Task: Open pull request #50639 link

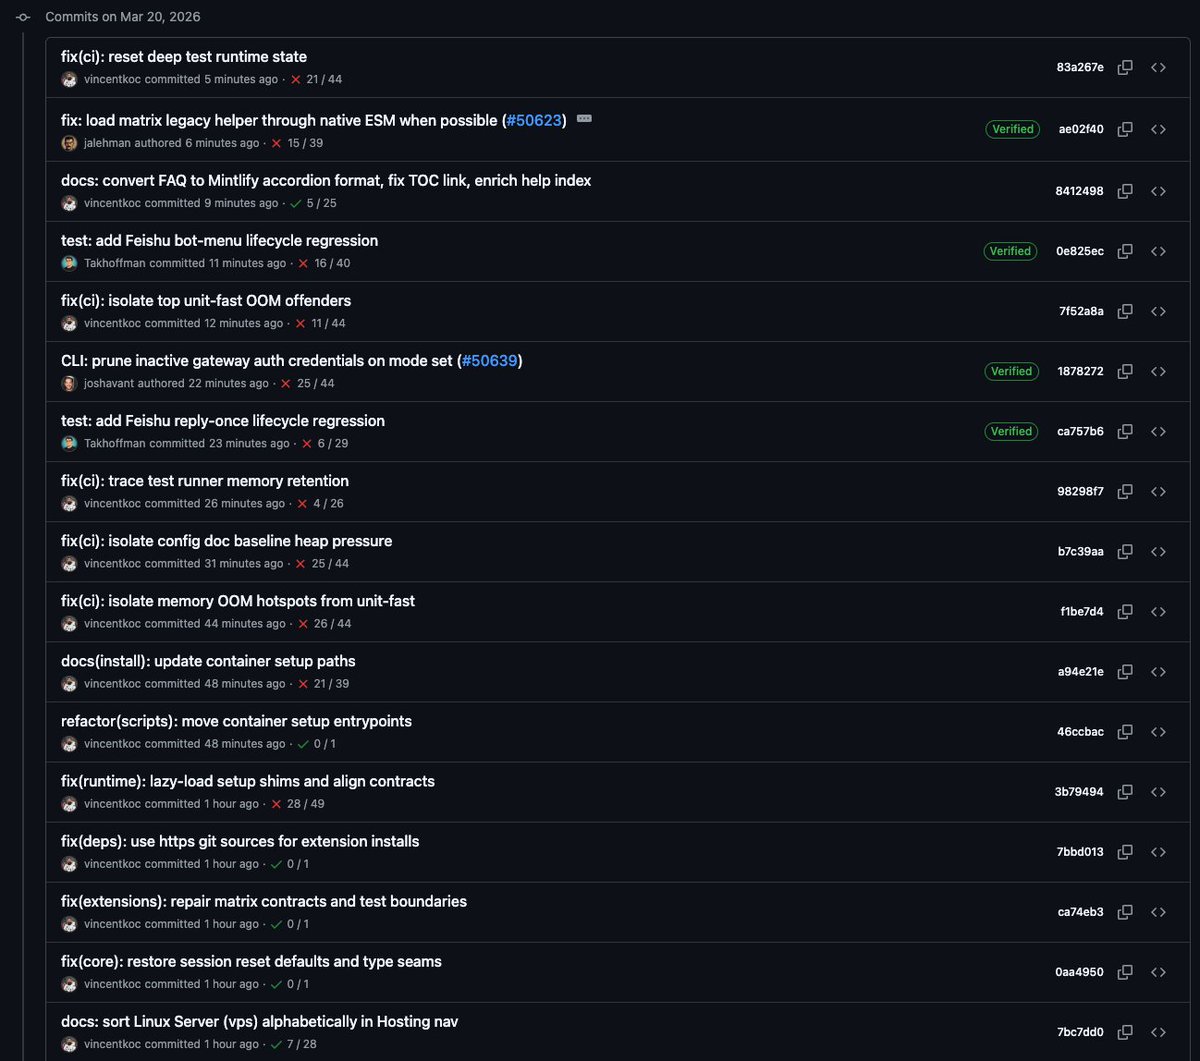Action: [492, 361]
